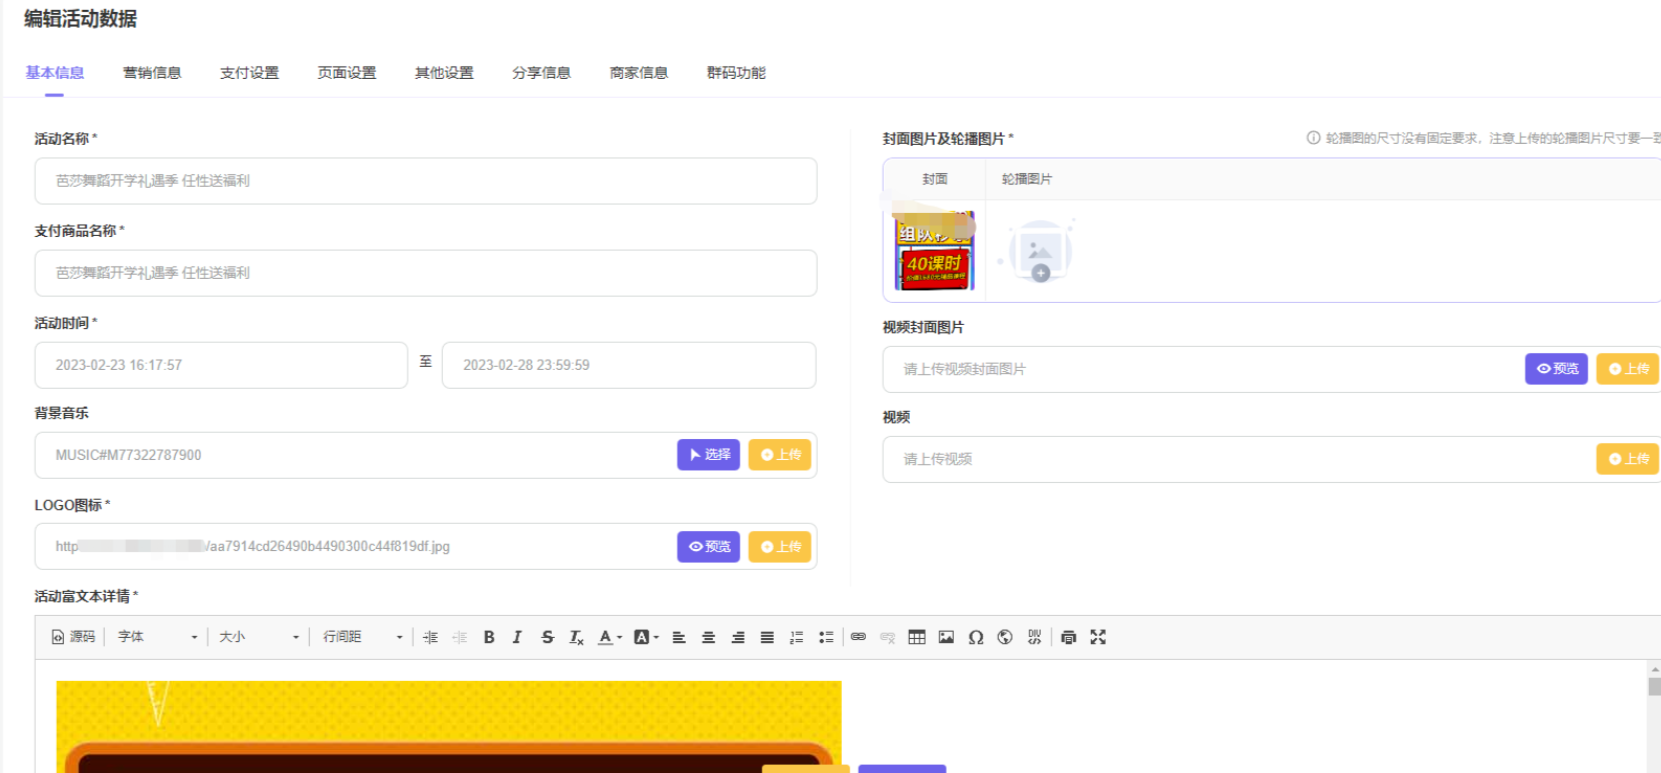Insert bulleted list
Image resolution: width=1661 pixels, height=773 pixels.
(x=826, y=637)
